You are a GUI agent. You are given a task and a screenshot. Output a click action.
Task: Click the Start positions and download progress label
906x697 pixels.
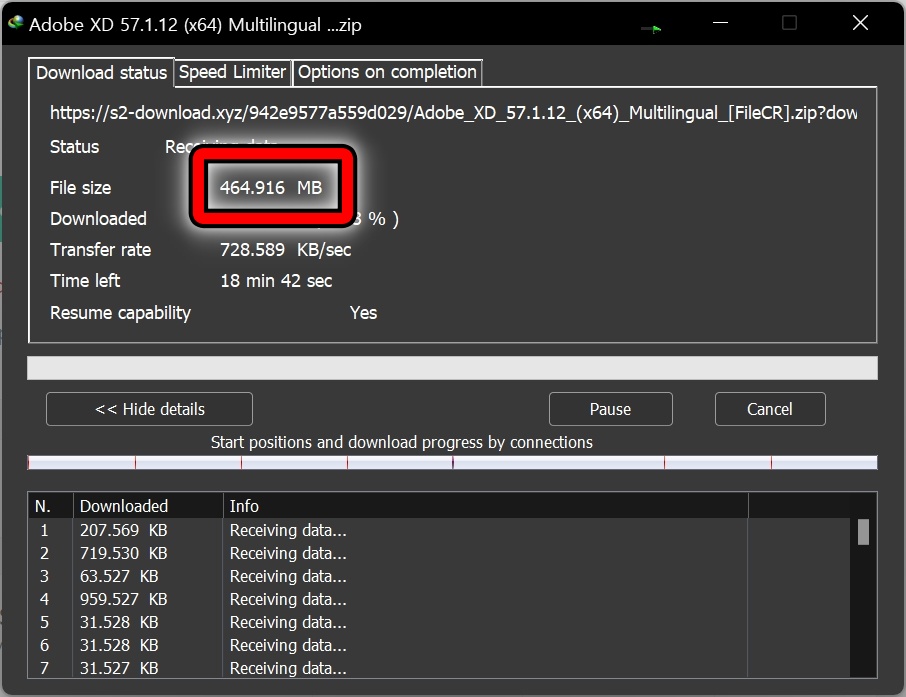tap(402, 442)
